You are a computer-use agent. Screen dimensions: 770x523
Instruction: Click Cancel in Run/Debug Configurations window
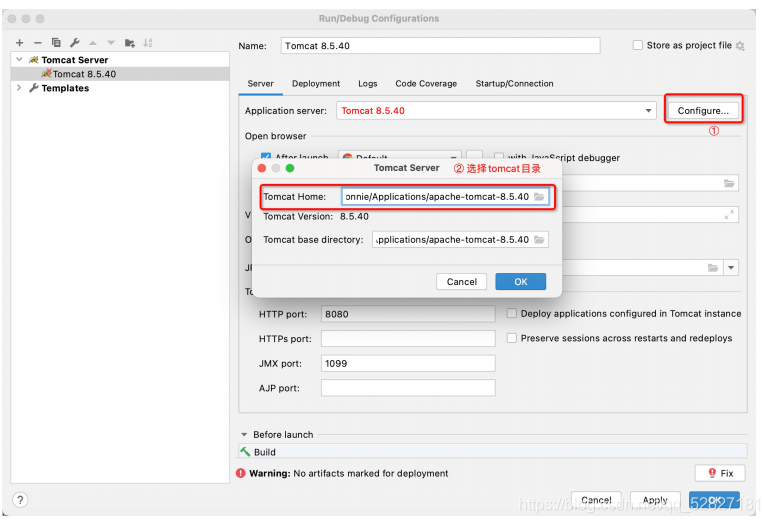pyautogui.click(x=596, y=500)
